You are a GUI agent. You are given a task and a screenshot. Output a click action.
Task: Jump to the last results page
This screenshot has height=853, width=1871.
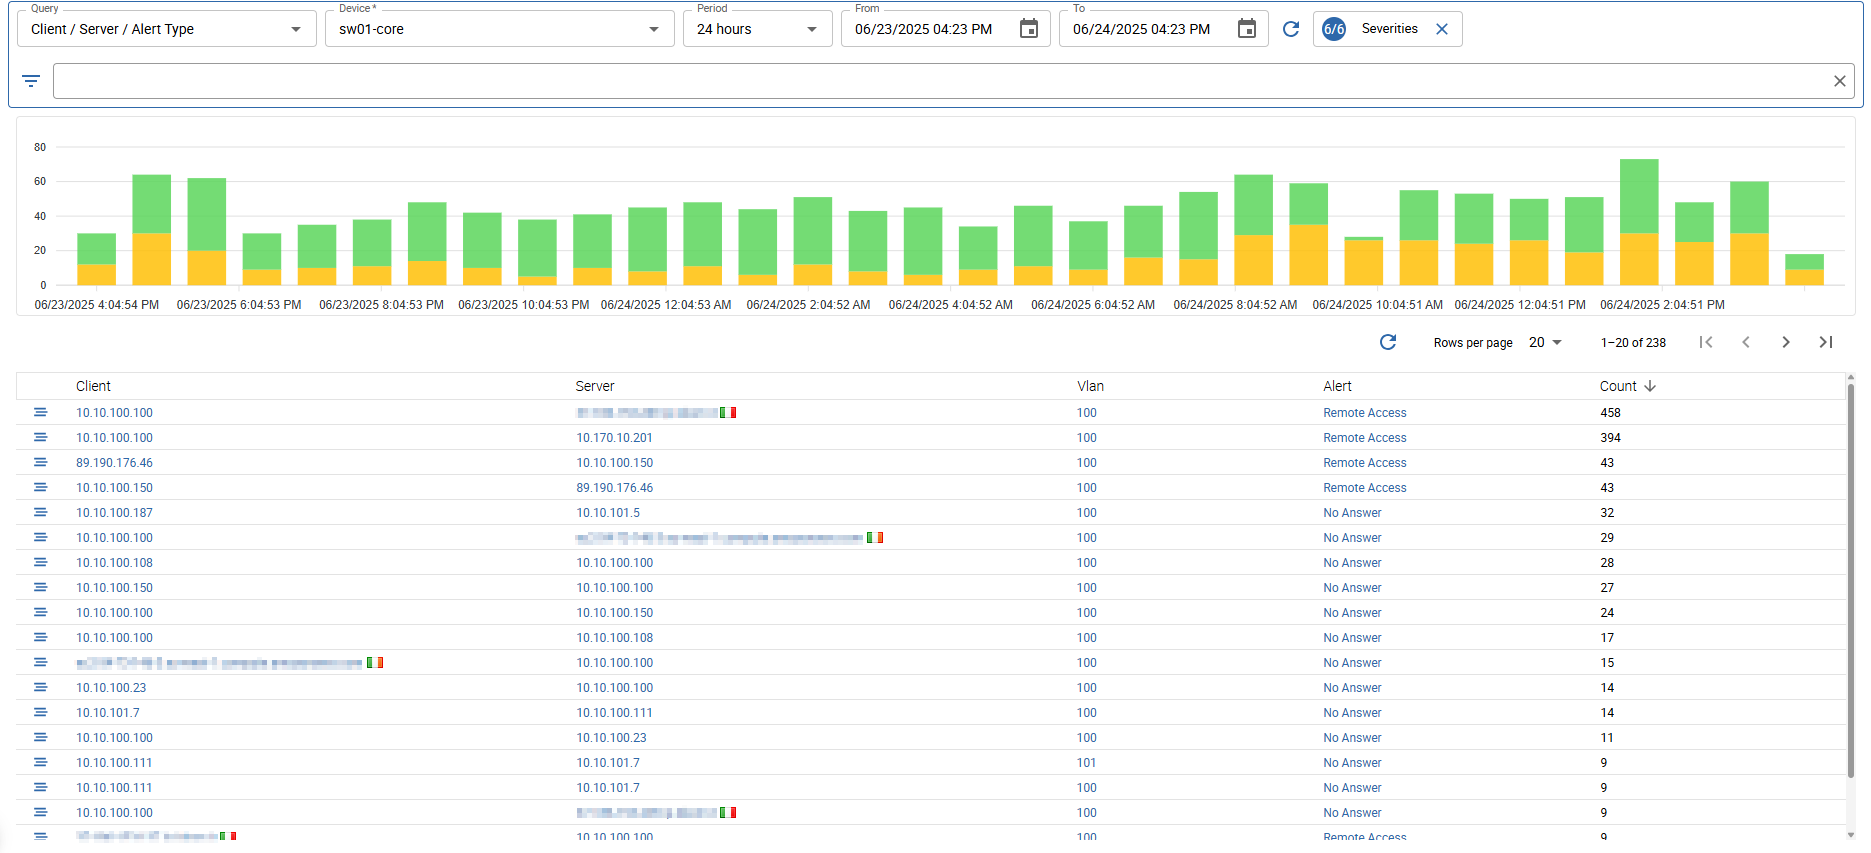[x=1826, y=342]
